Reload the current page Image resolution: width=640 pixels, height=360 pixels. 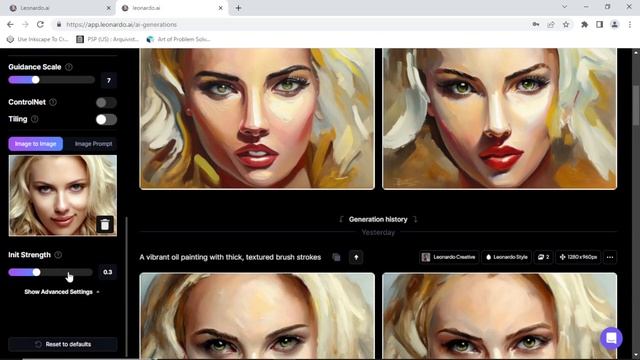40,24
